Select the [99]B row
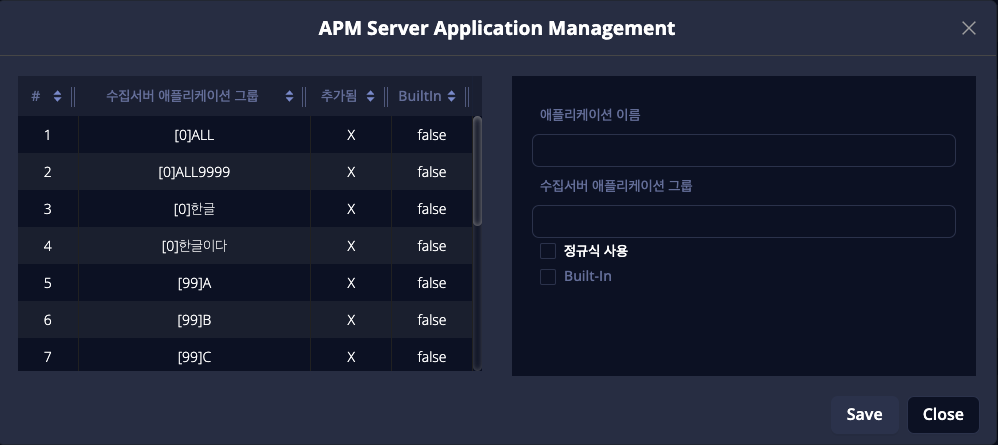 point(194,320)
